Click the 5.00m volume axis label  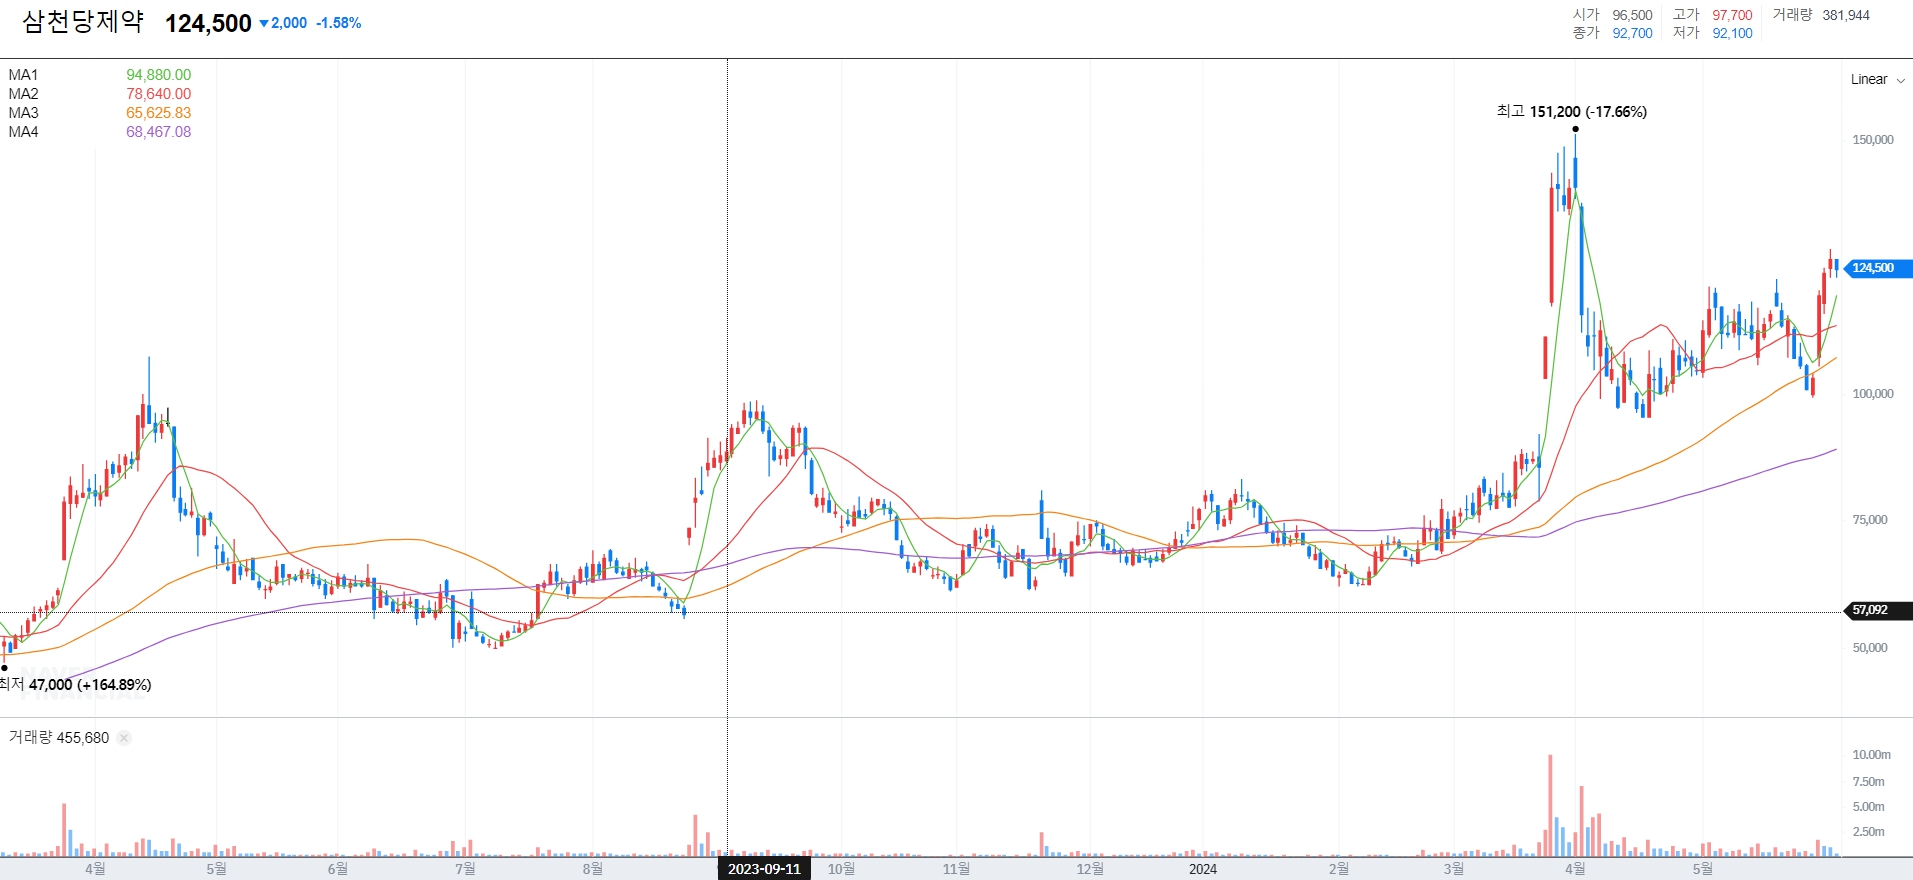coord(1868,807)
